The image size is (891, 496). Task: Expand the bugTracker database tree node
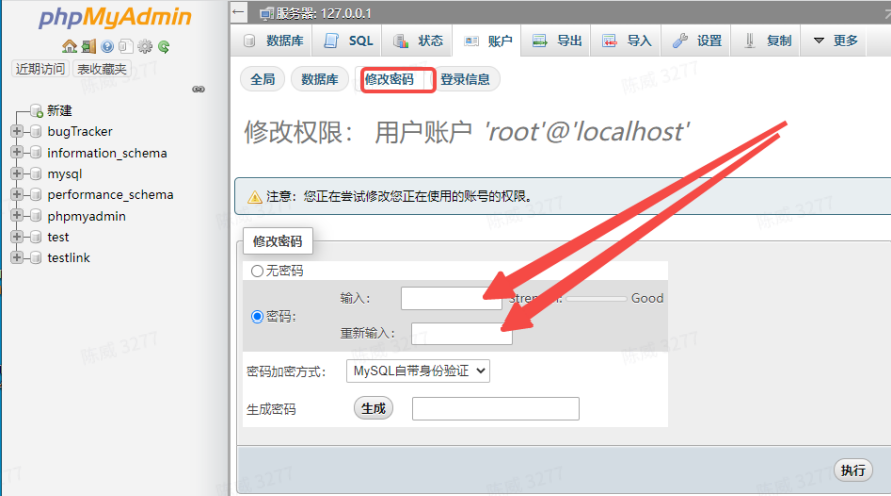point(16,132)
